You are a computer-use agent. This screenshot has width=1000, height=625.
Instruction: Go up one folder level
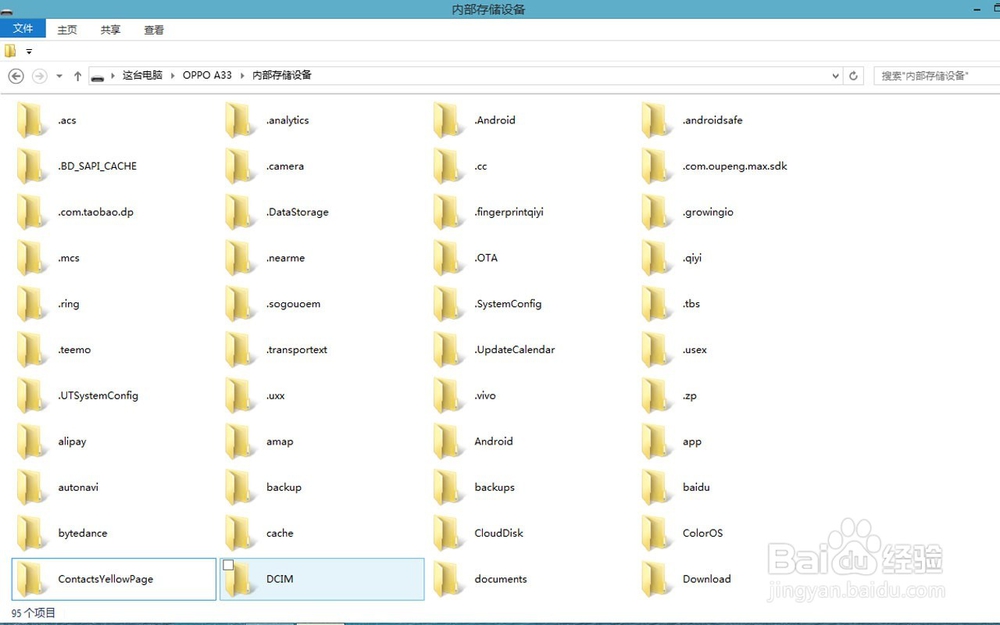(77, 76)
